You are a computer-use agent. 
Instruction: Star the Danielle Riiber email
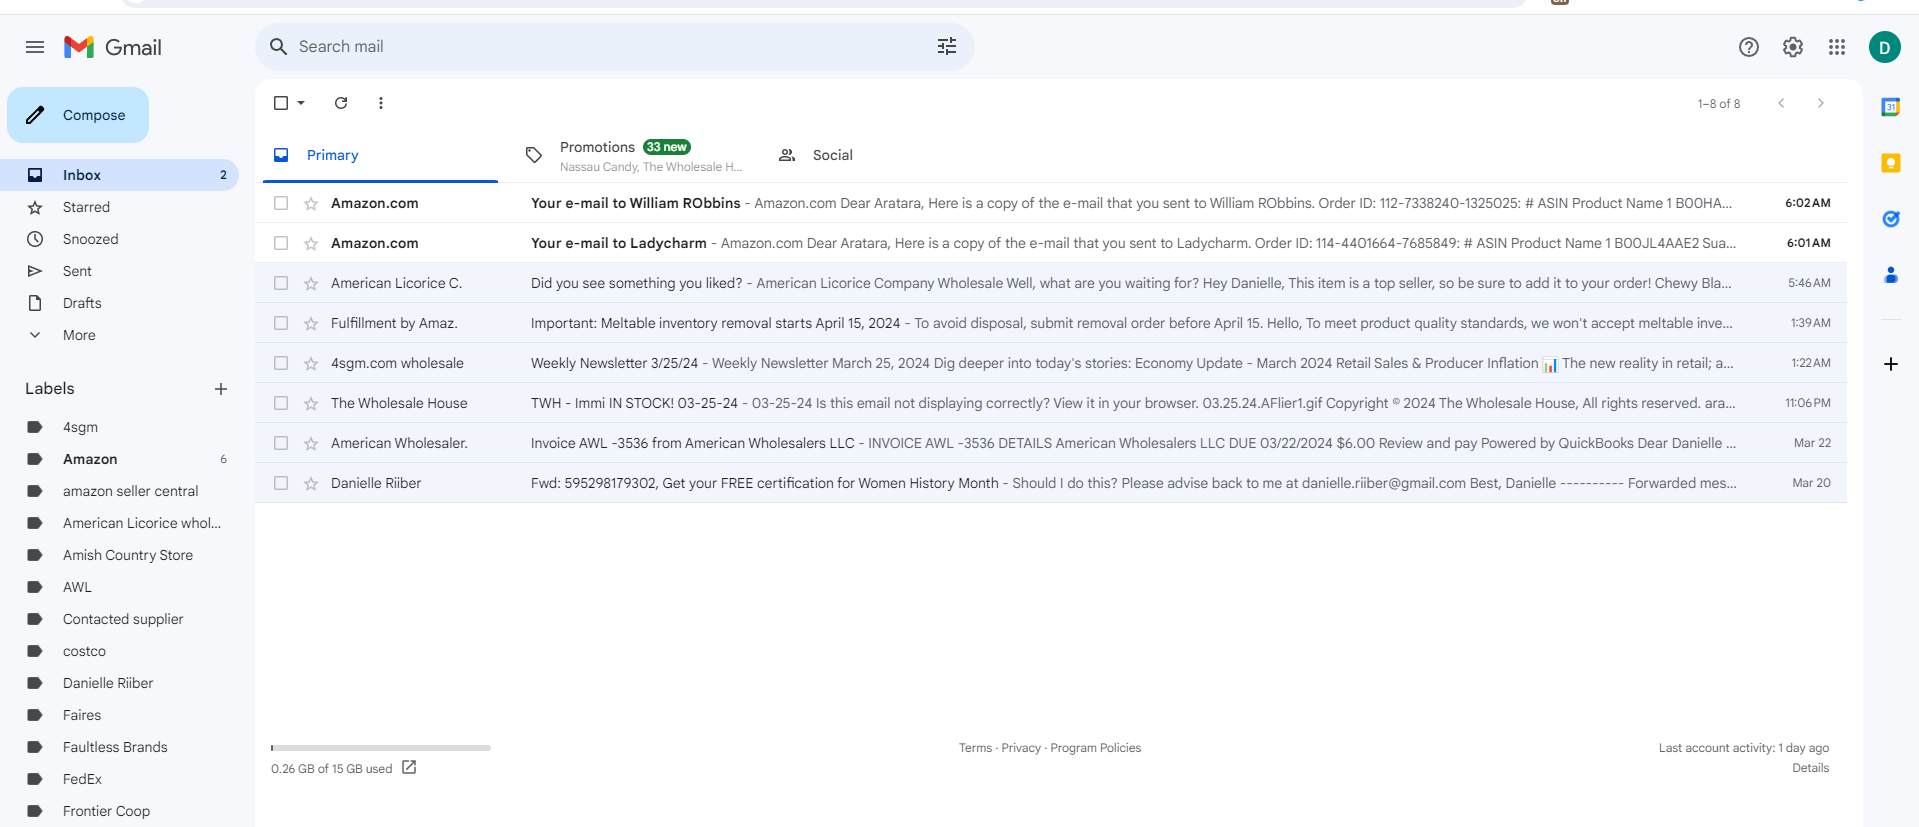click(311, 483)
